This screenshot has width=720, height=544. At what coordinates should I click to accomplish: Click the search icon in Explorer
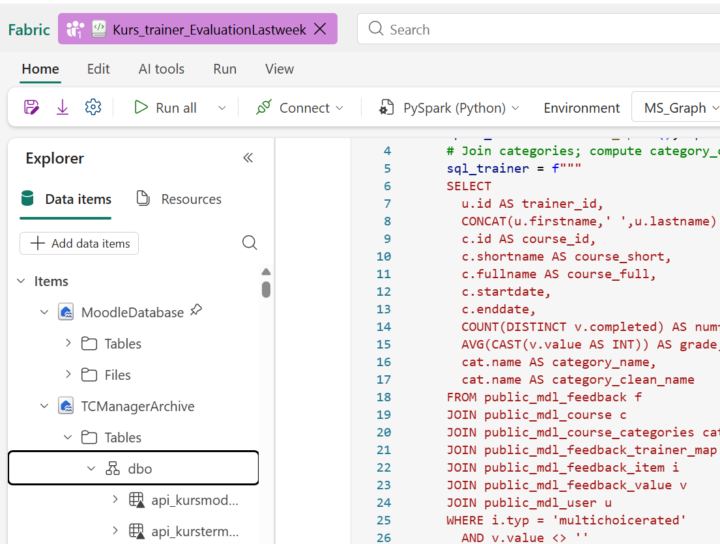[249, 243]
